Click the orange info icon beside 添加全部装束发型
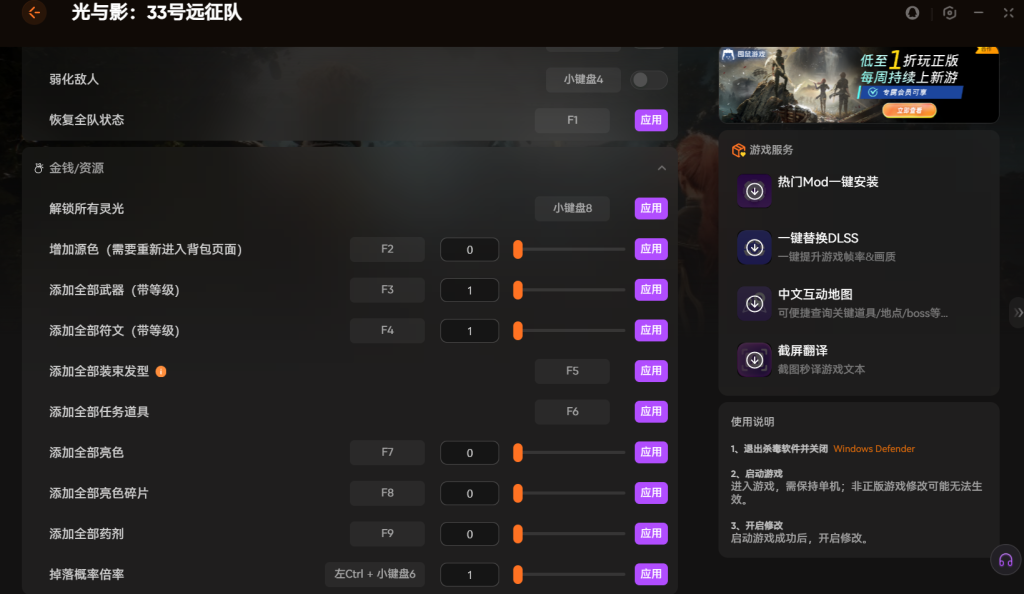 (161, 371)
